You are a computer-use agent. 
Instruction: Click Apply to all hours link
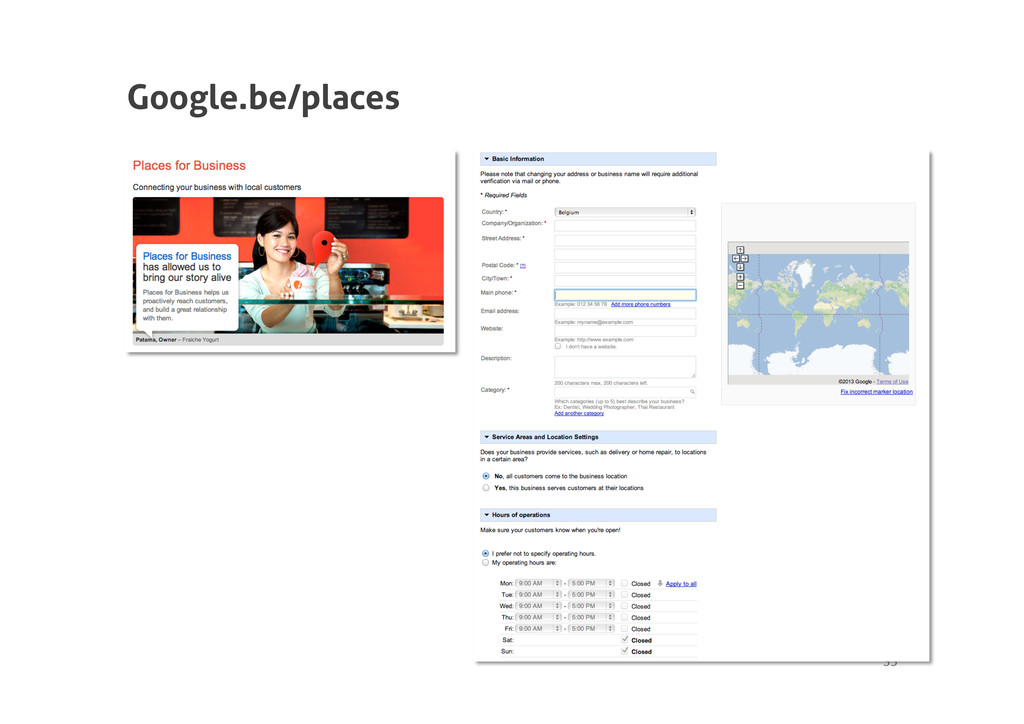pyautogui.click(x=681, y=584)
